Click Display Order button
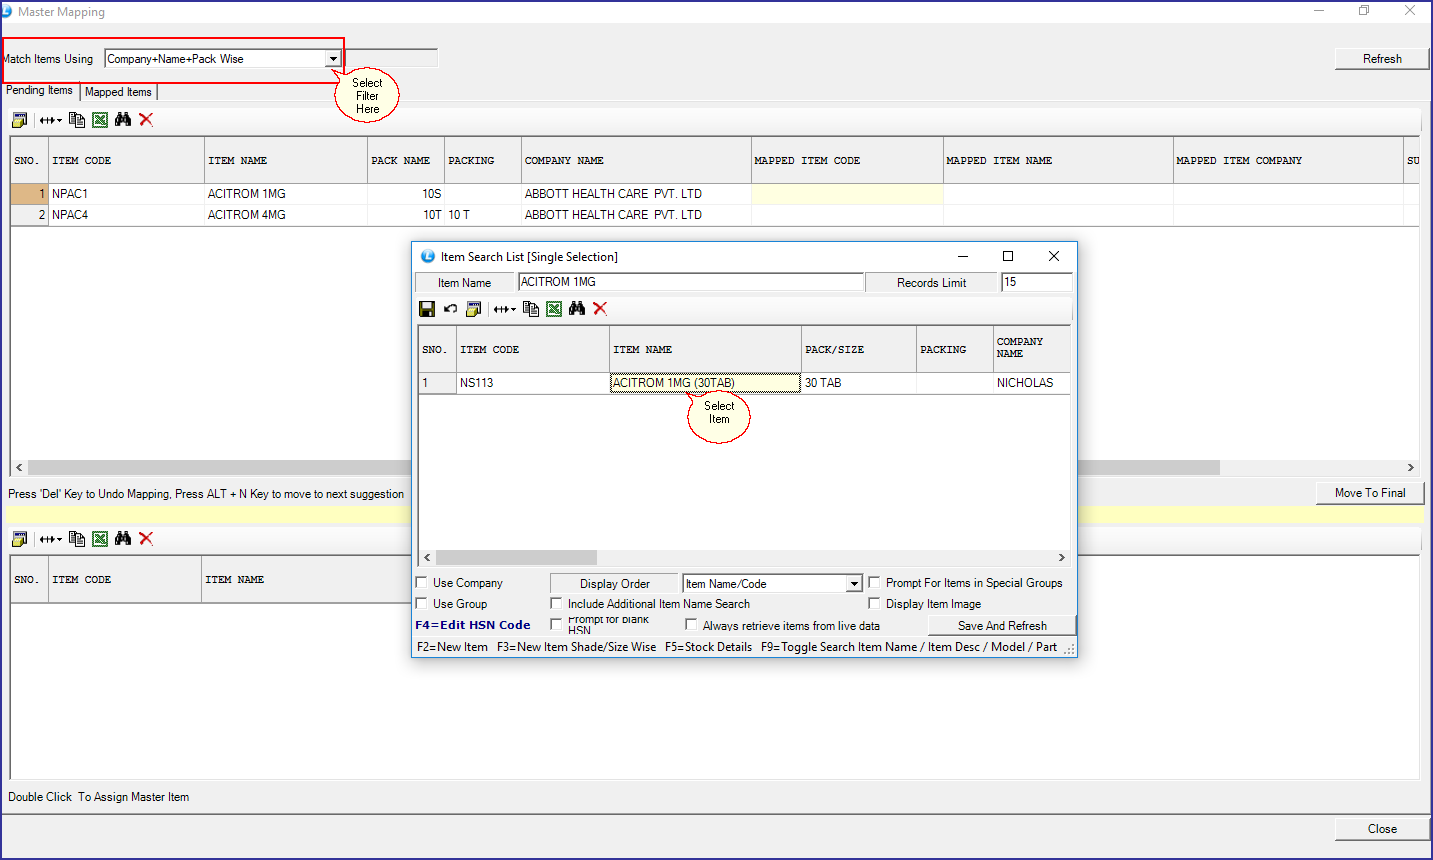The height and width of the screenshot is (860, 1433). click(x=614, y=584)
